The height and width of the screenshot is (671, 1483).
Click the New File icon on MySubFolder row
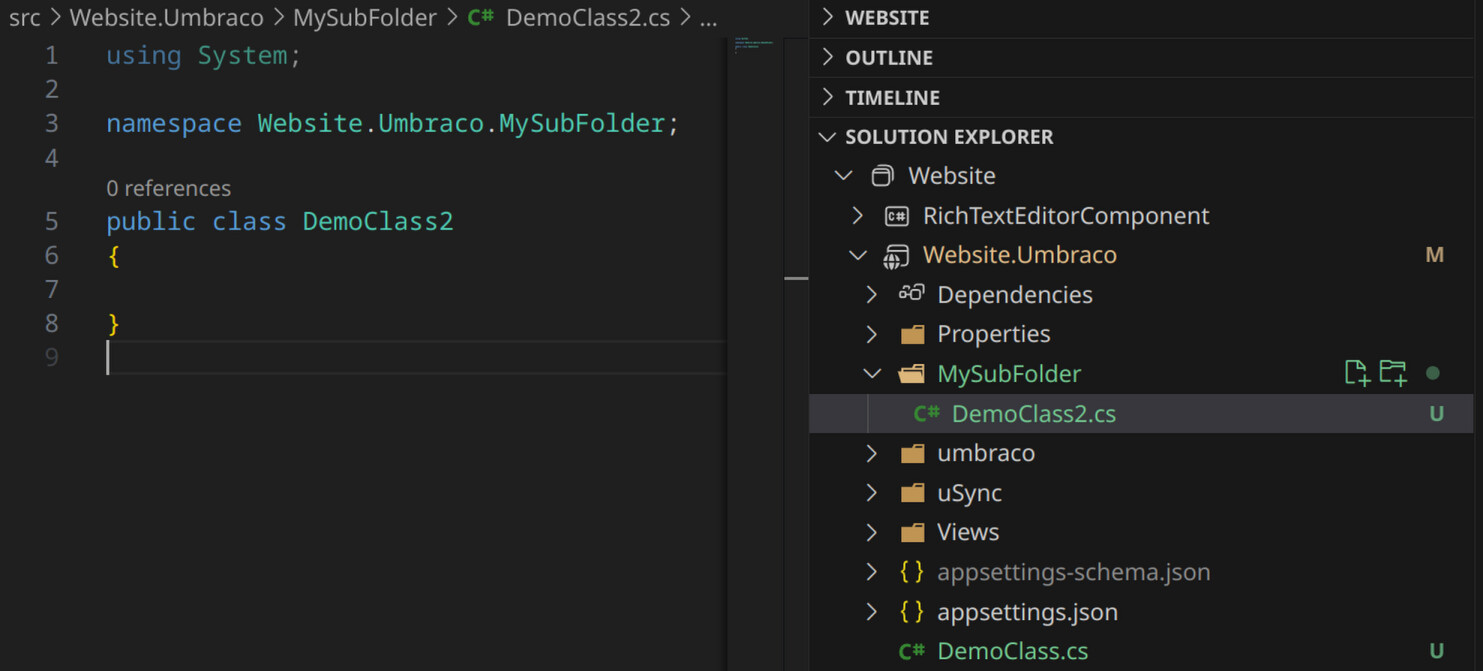pos(1356,373)
